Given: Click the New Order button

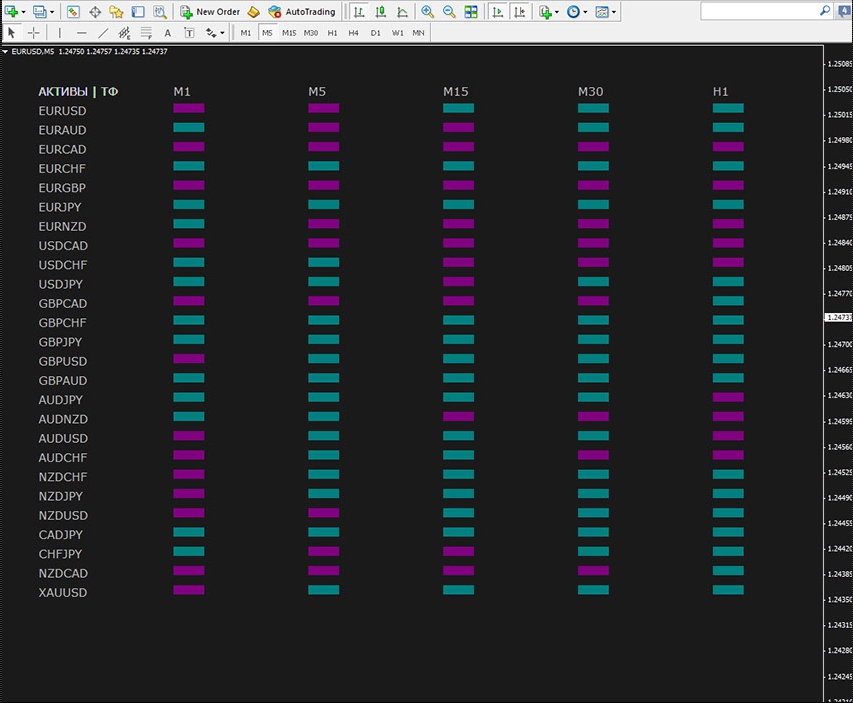Looking at the screenshot, I should 210,12.
